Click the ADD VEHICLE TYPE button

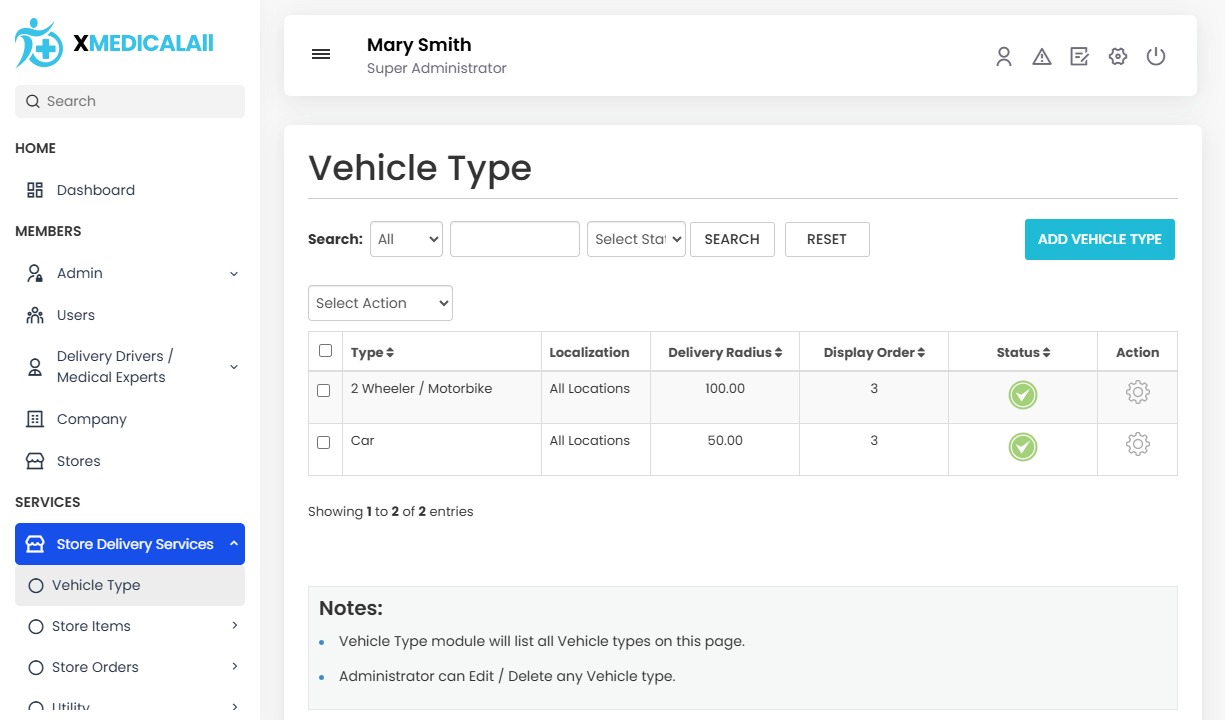point(1099,239)
